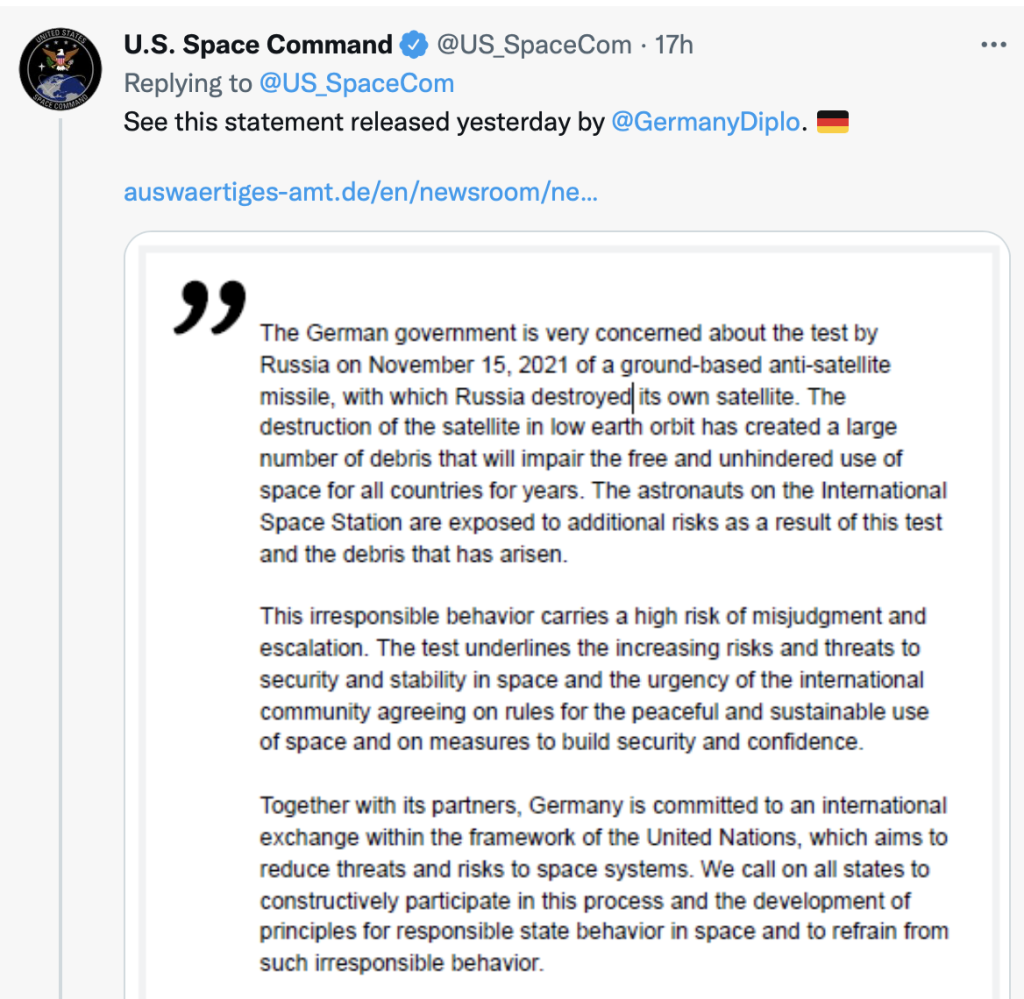Viewport: 1024px width, 999px height.
Task: Click the German flag emoji
Action: click(833, 121)
